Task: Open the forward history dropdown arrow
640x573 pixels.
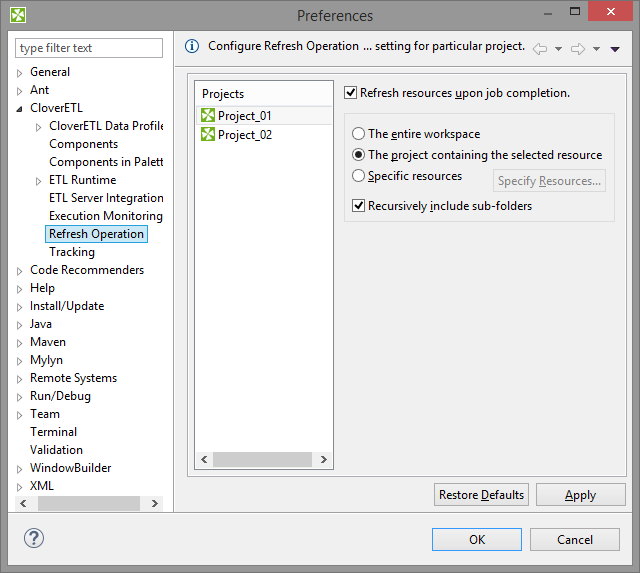Action: point(596,49)
